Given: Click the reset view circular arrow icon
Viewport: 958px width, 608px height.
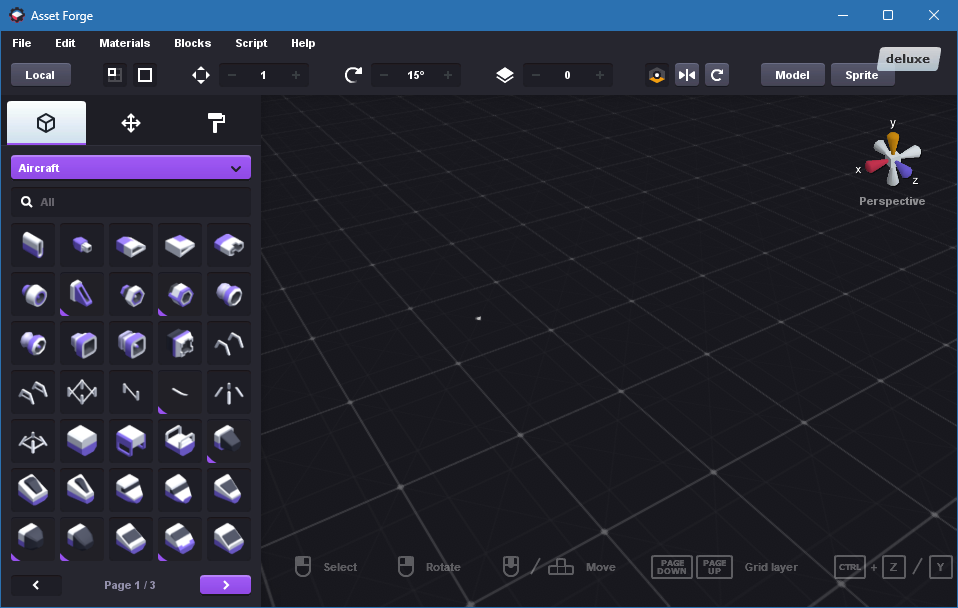Looking at the screenshot, I should pyautogui.click(x=717, y=75).
